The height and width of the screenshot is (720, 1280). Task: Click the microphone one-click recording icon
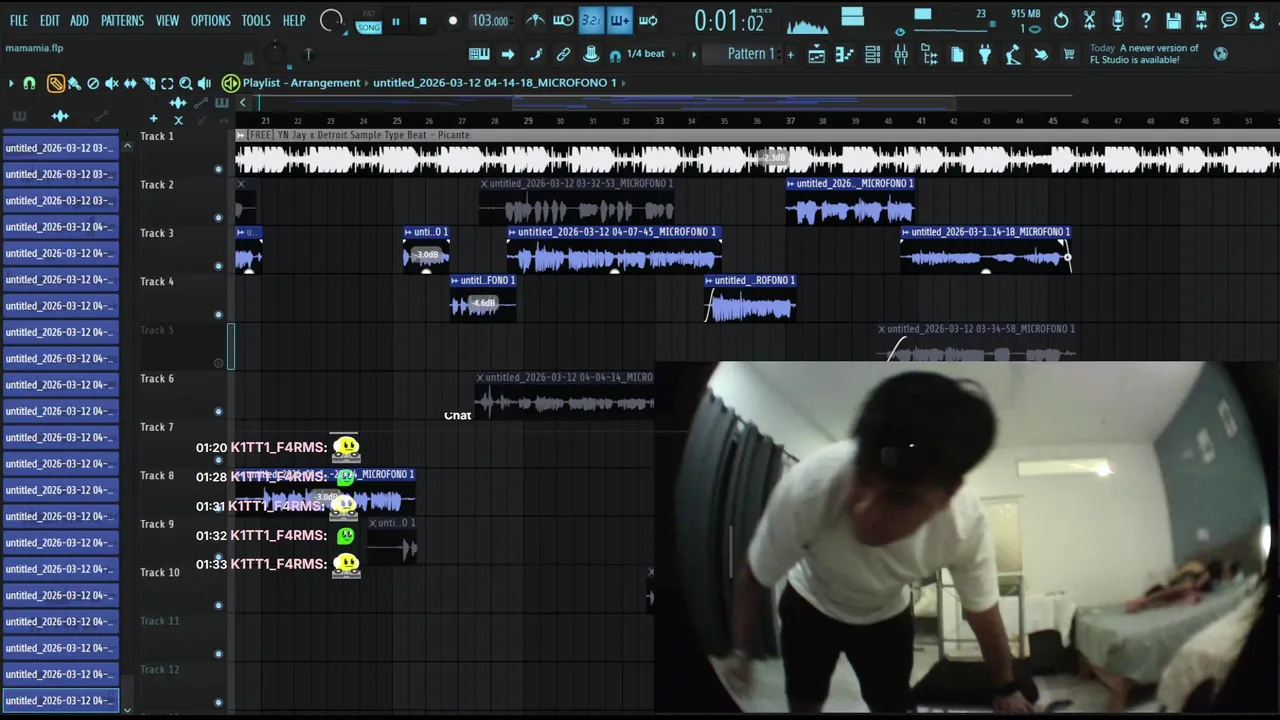pos(1117,21)
